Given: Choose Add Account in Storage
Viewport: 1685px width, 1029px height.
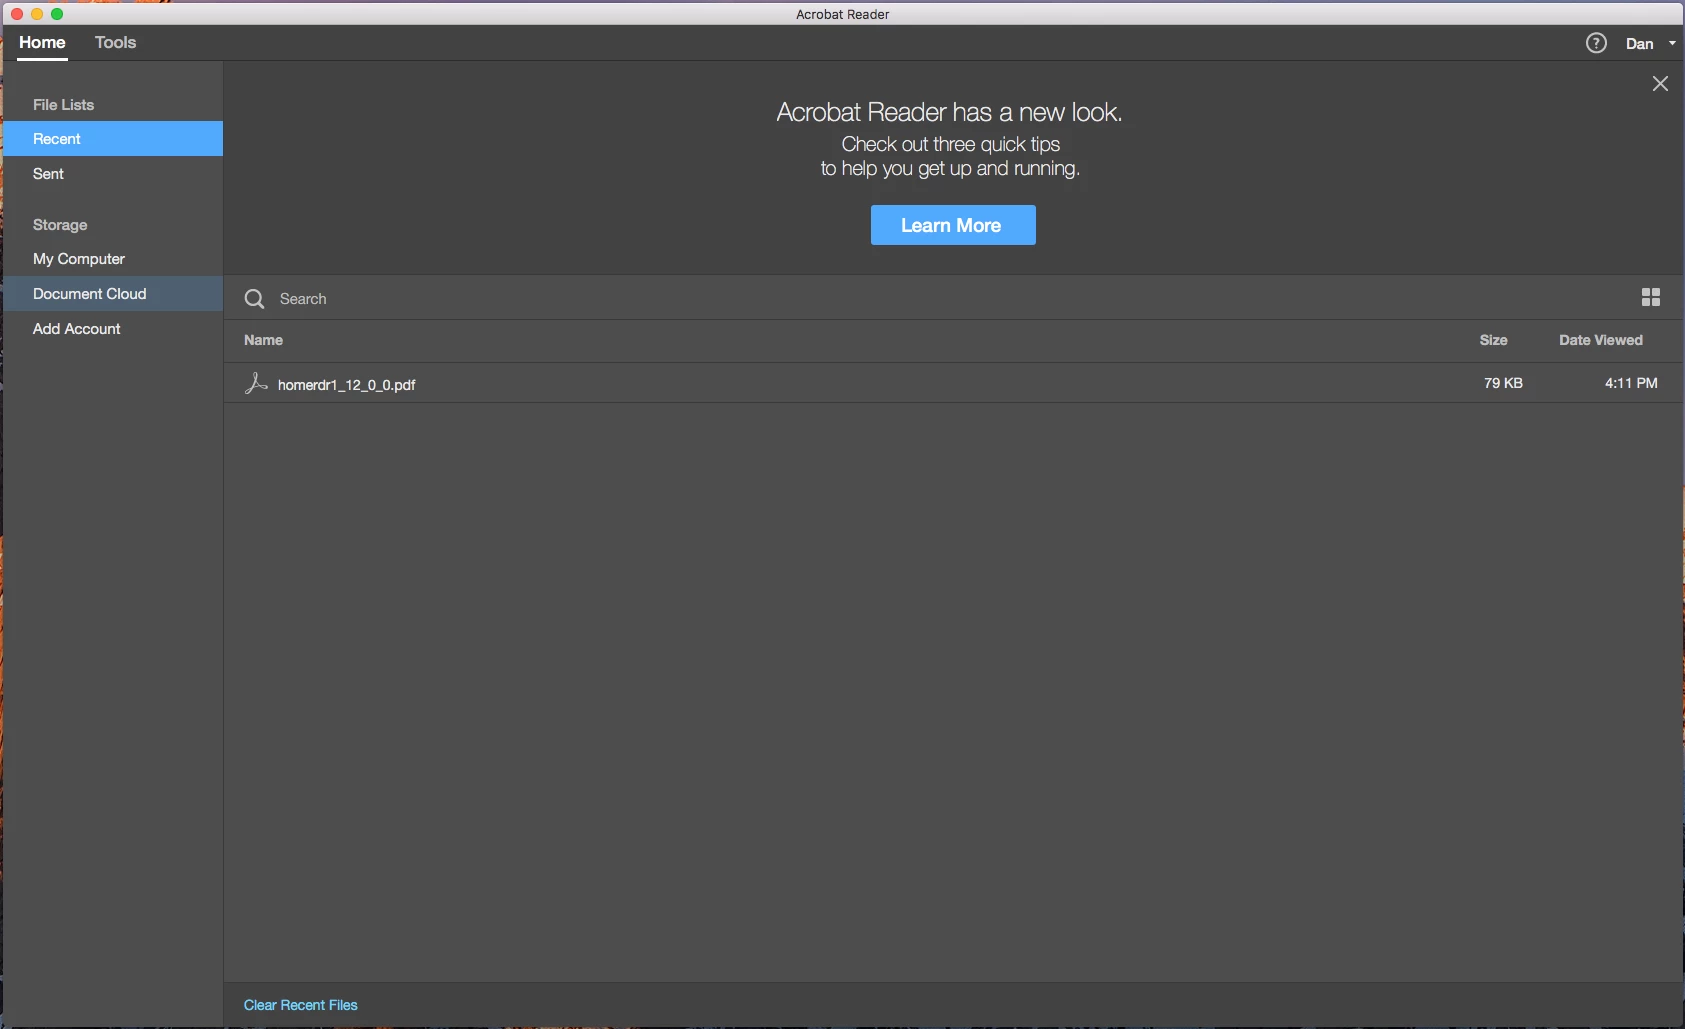Looking at the screenshot, I should (113, 329).
